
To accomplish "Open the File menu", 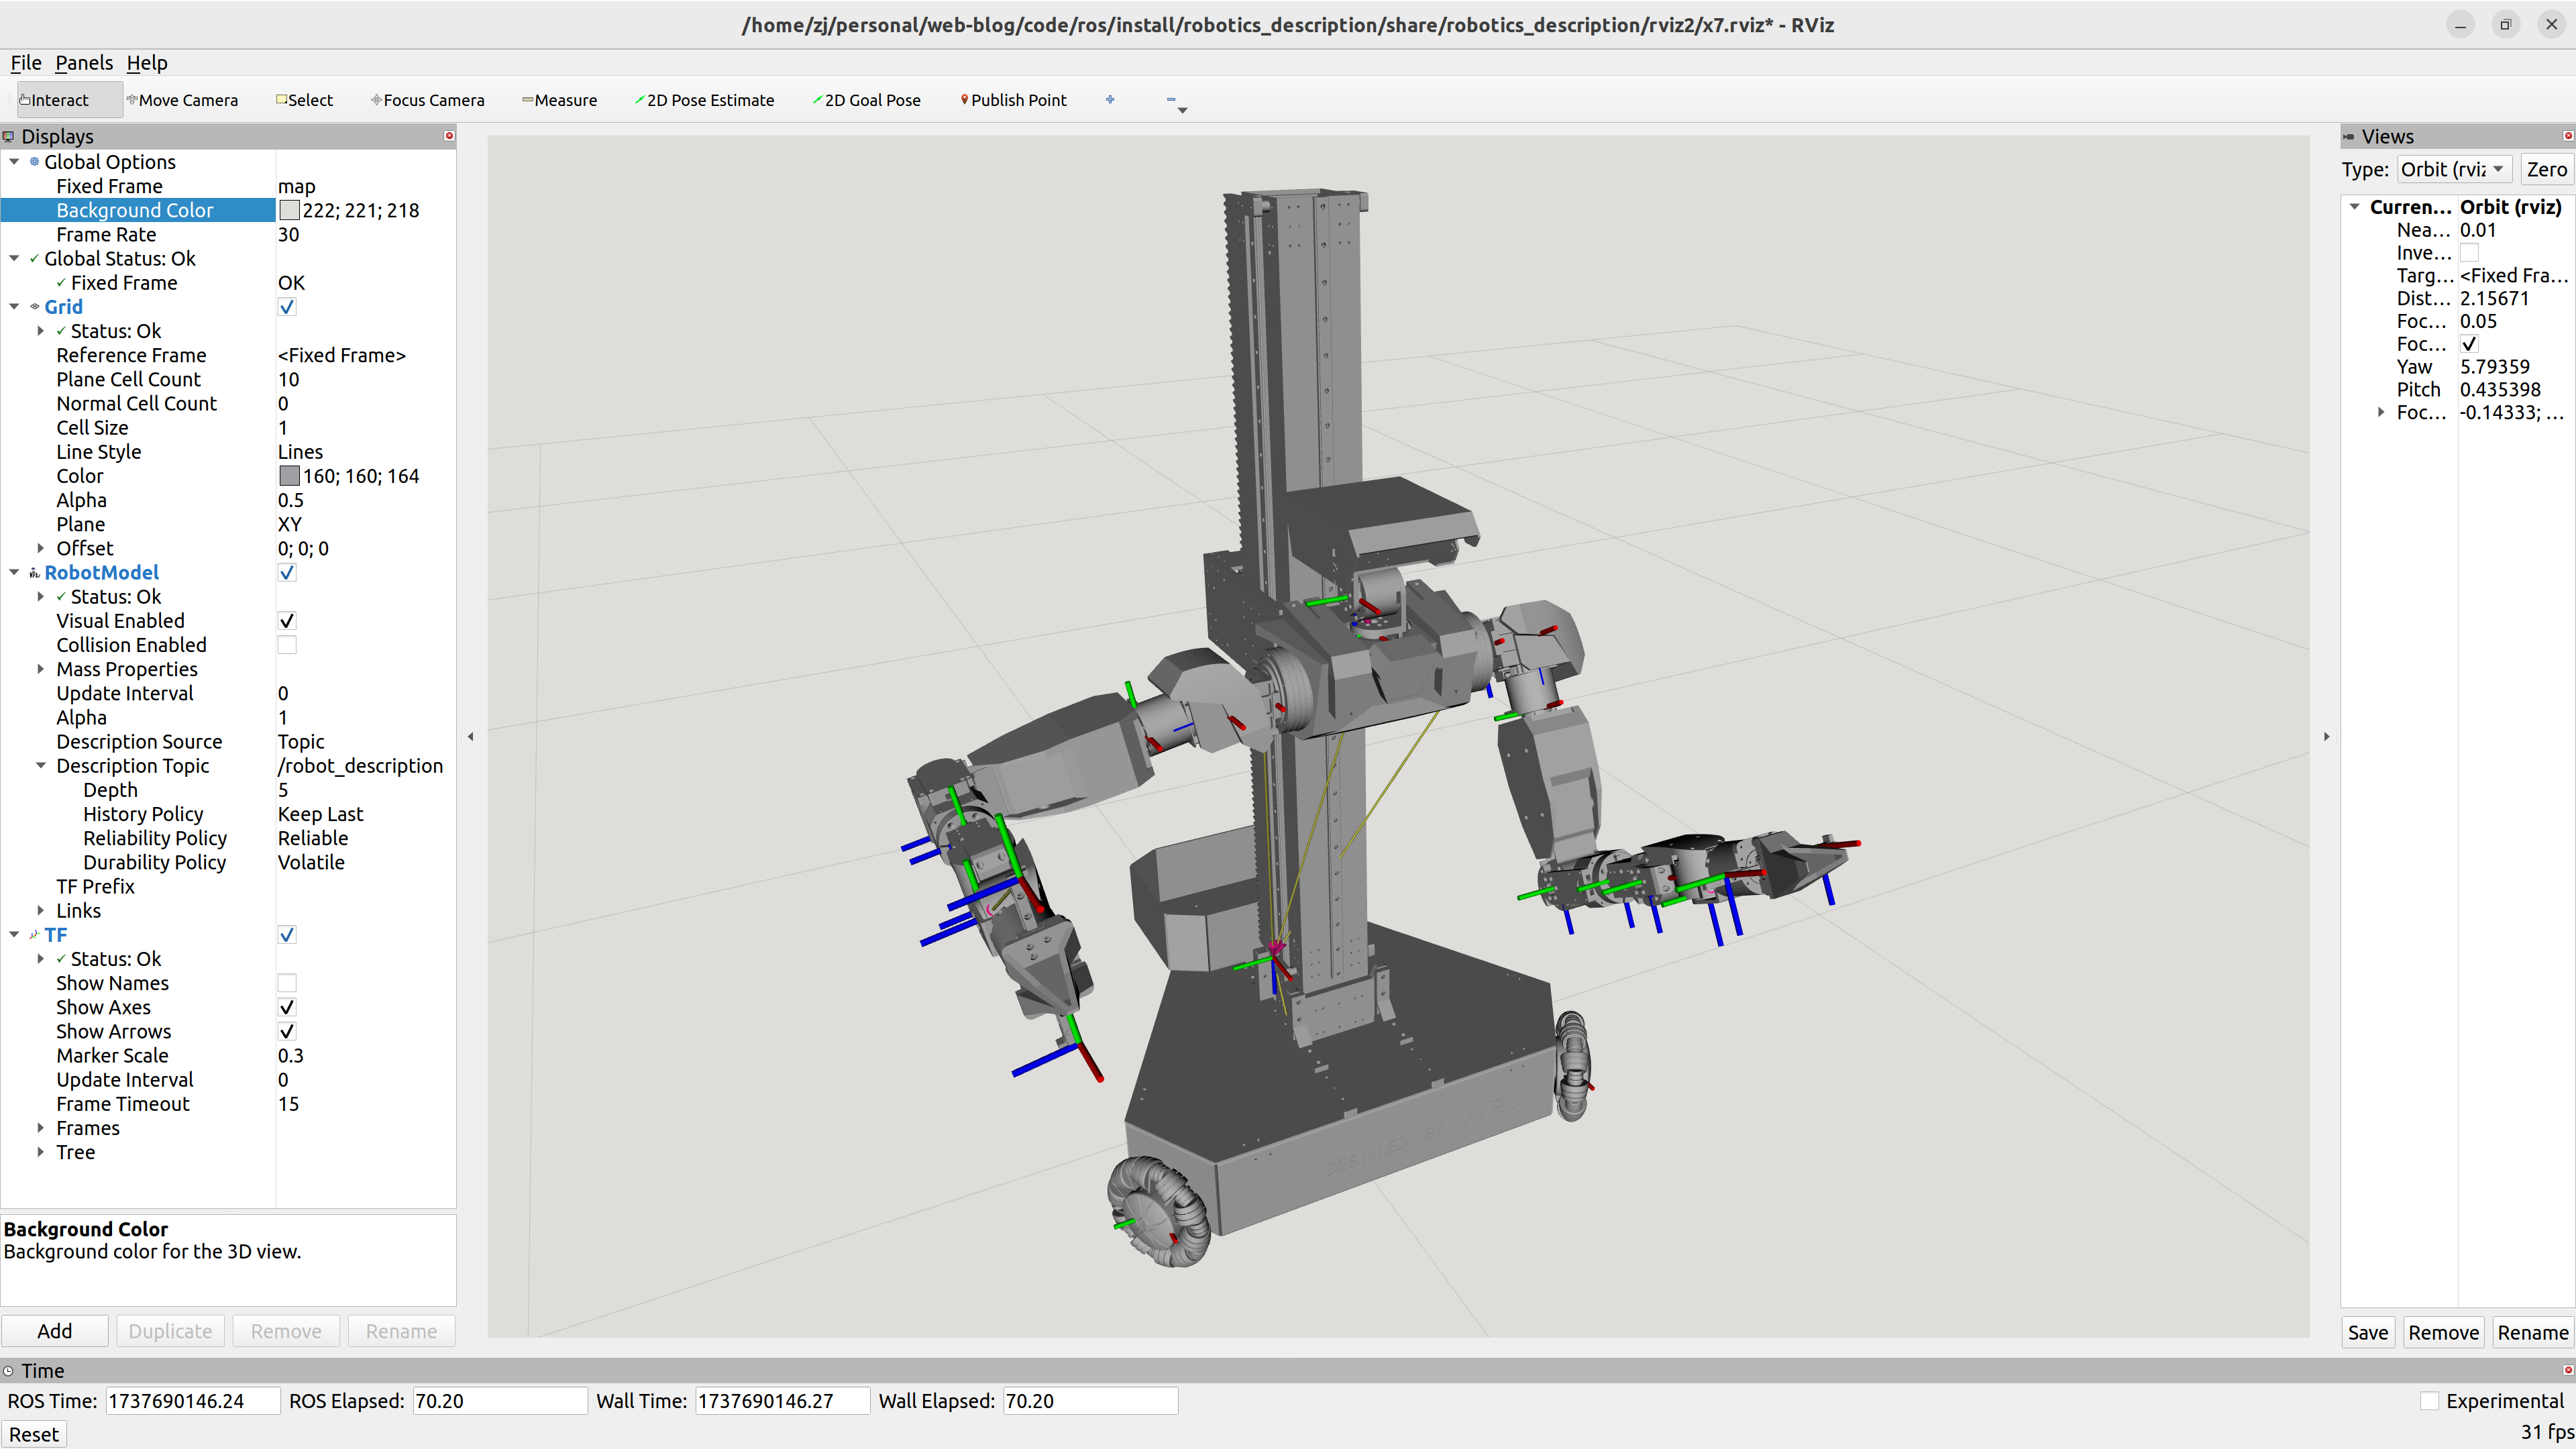I will (x=25, y=63).
